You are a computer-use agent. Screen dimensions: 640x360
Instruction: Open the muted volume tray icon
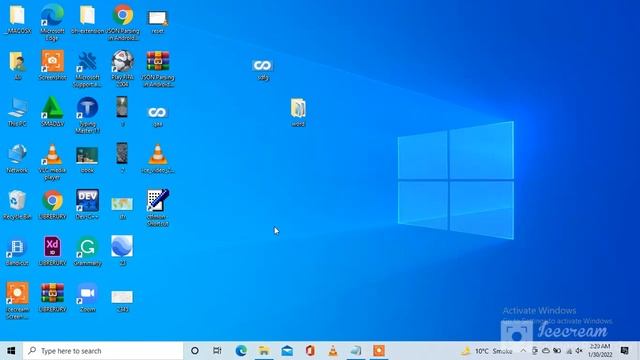pos(579,351)
